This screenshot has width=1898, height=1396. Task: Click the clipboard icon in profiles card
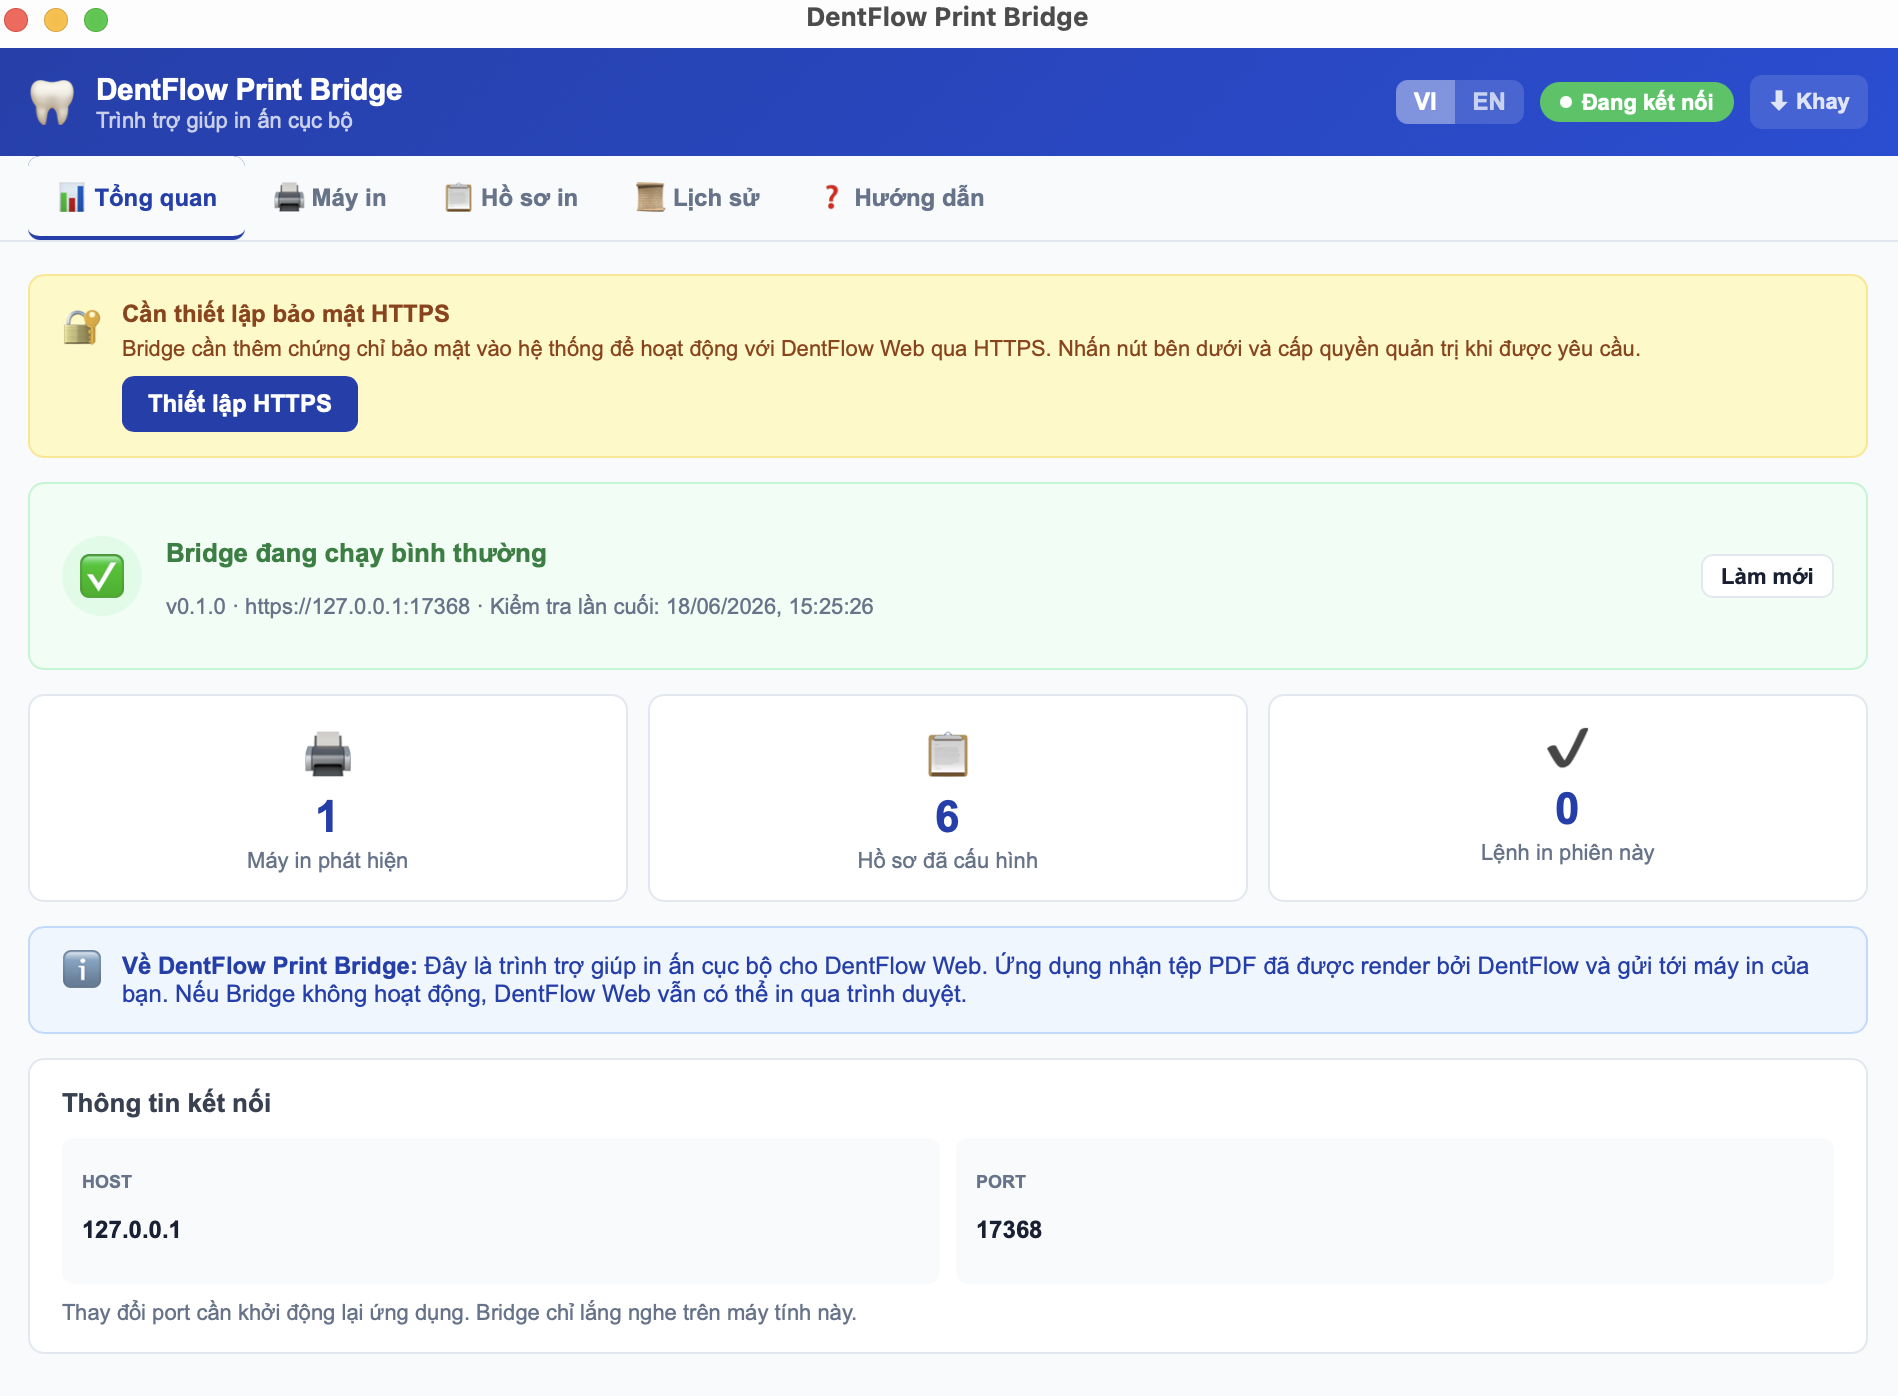coord(947,755)
